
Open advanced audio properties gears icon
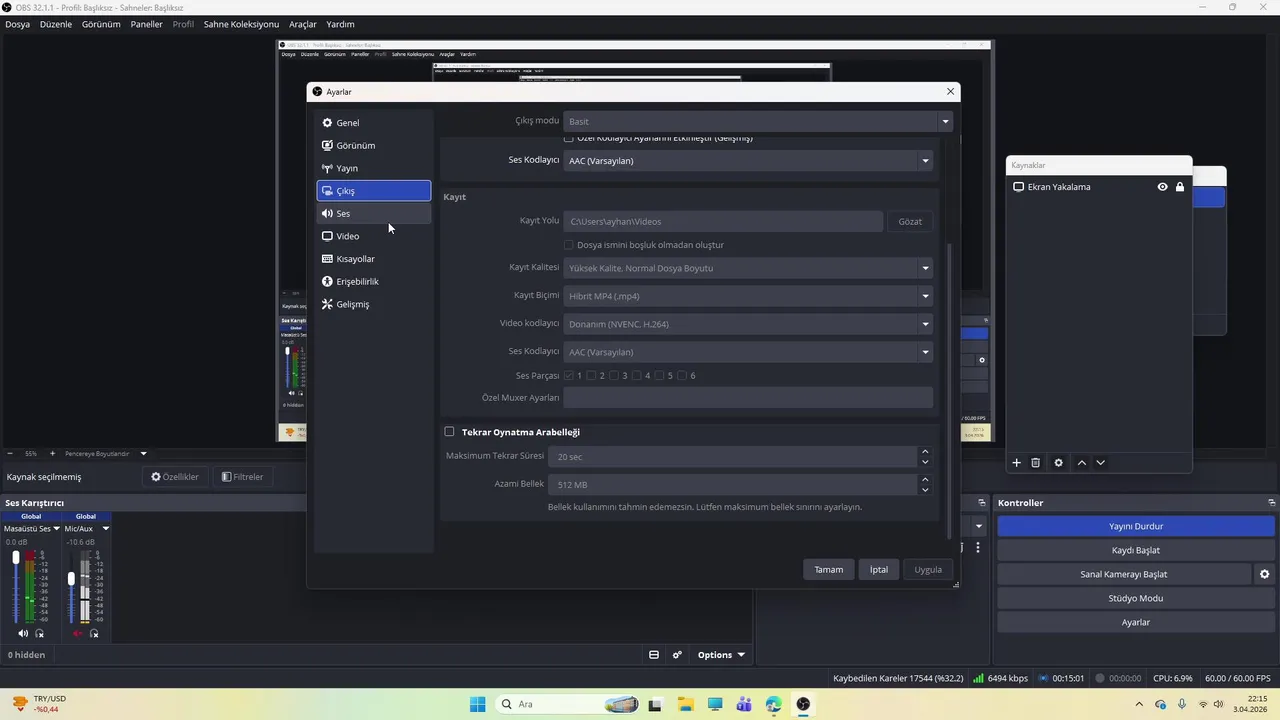(677, 655)
